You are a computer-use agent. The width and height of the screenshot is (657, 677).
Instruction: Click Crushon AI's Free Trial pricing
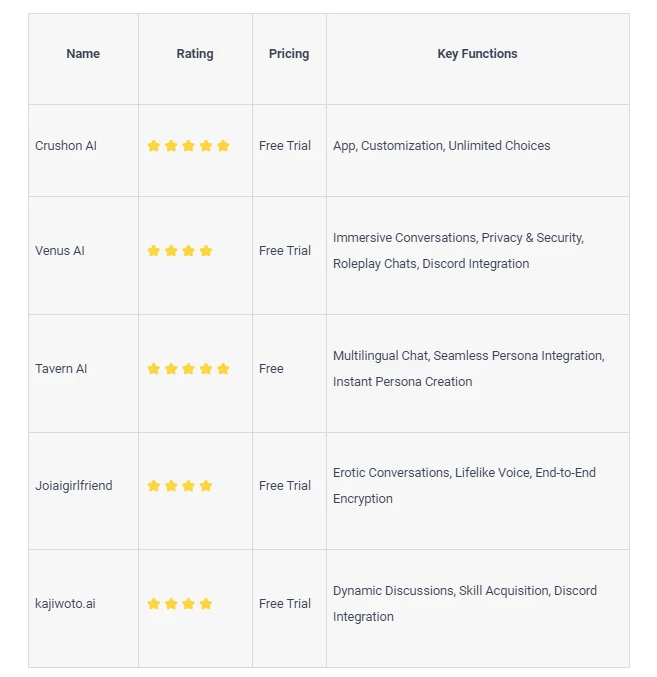285,146
